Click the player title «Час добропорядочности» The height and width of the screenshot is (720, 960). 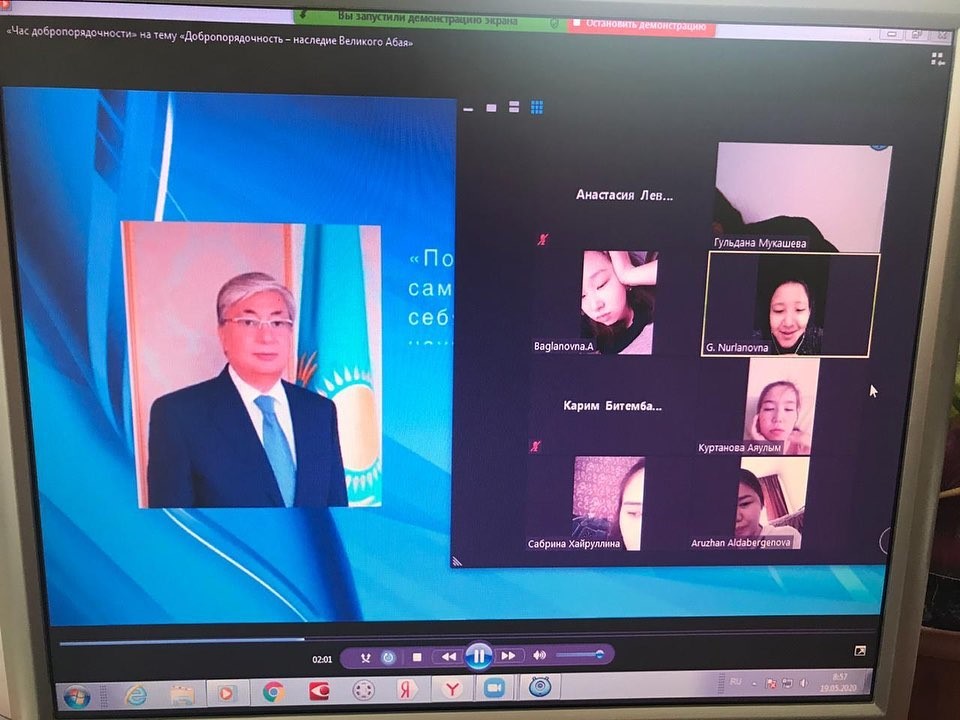pos(209,36)
